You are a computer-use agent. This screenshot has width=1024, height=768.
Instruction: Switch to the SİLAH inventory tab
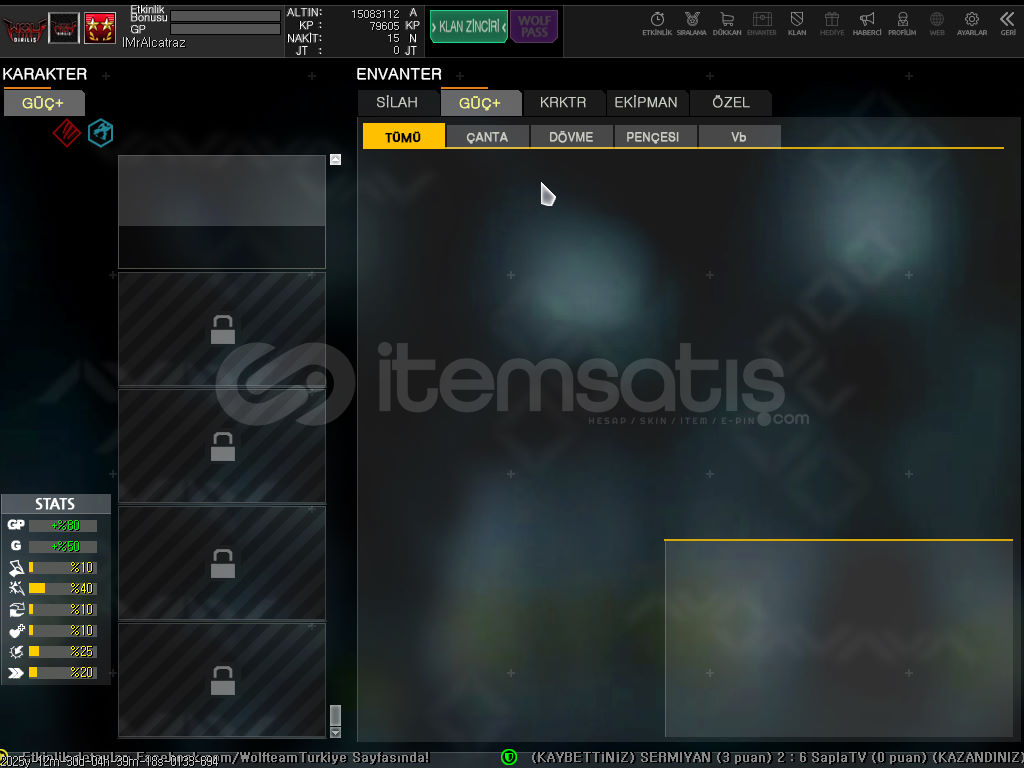coord(397,103)
